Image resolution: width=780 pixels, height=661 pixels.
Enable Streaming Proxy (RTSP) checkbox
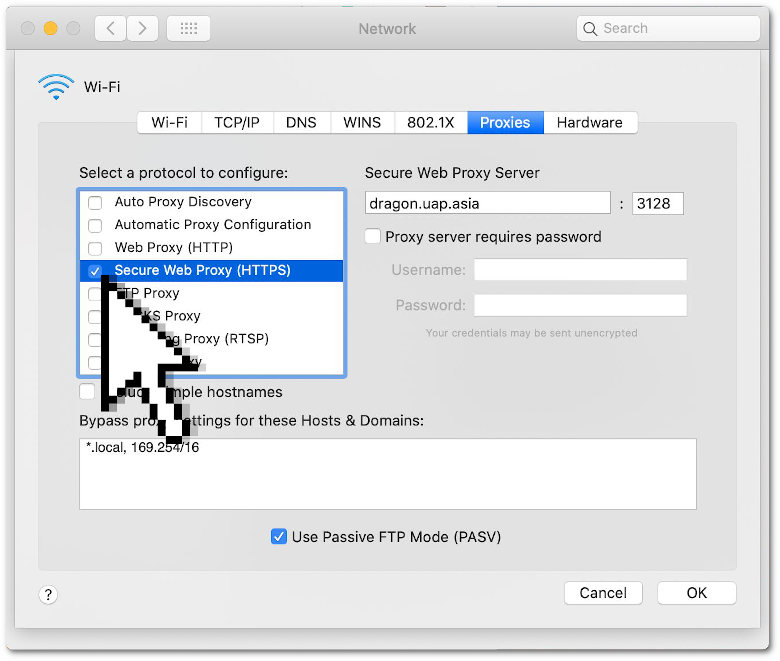pos(94,340)
